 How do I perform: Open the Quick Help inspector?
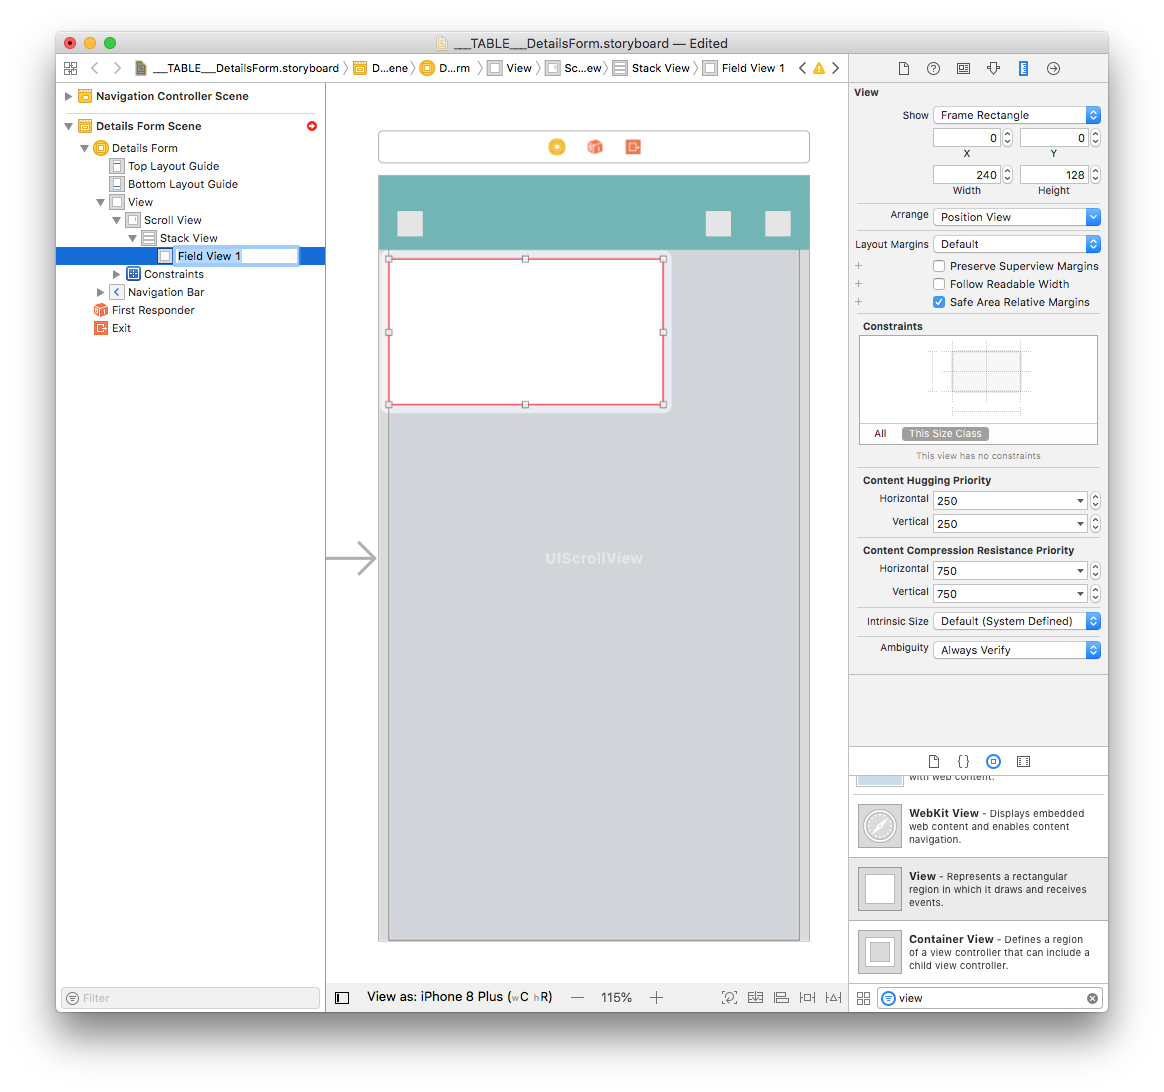click(933, 68)
